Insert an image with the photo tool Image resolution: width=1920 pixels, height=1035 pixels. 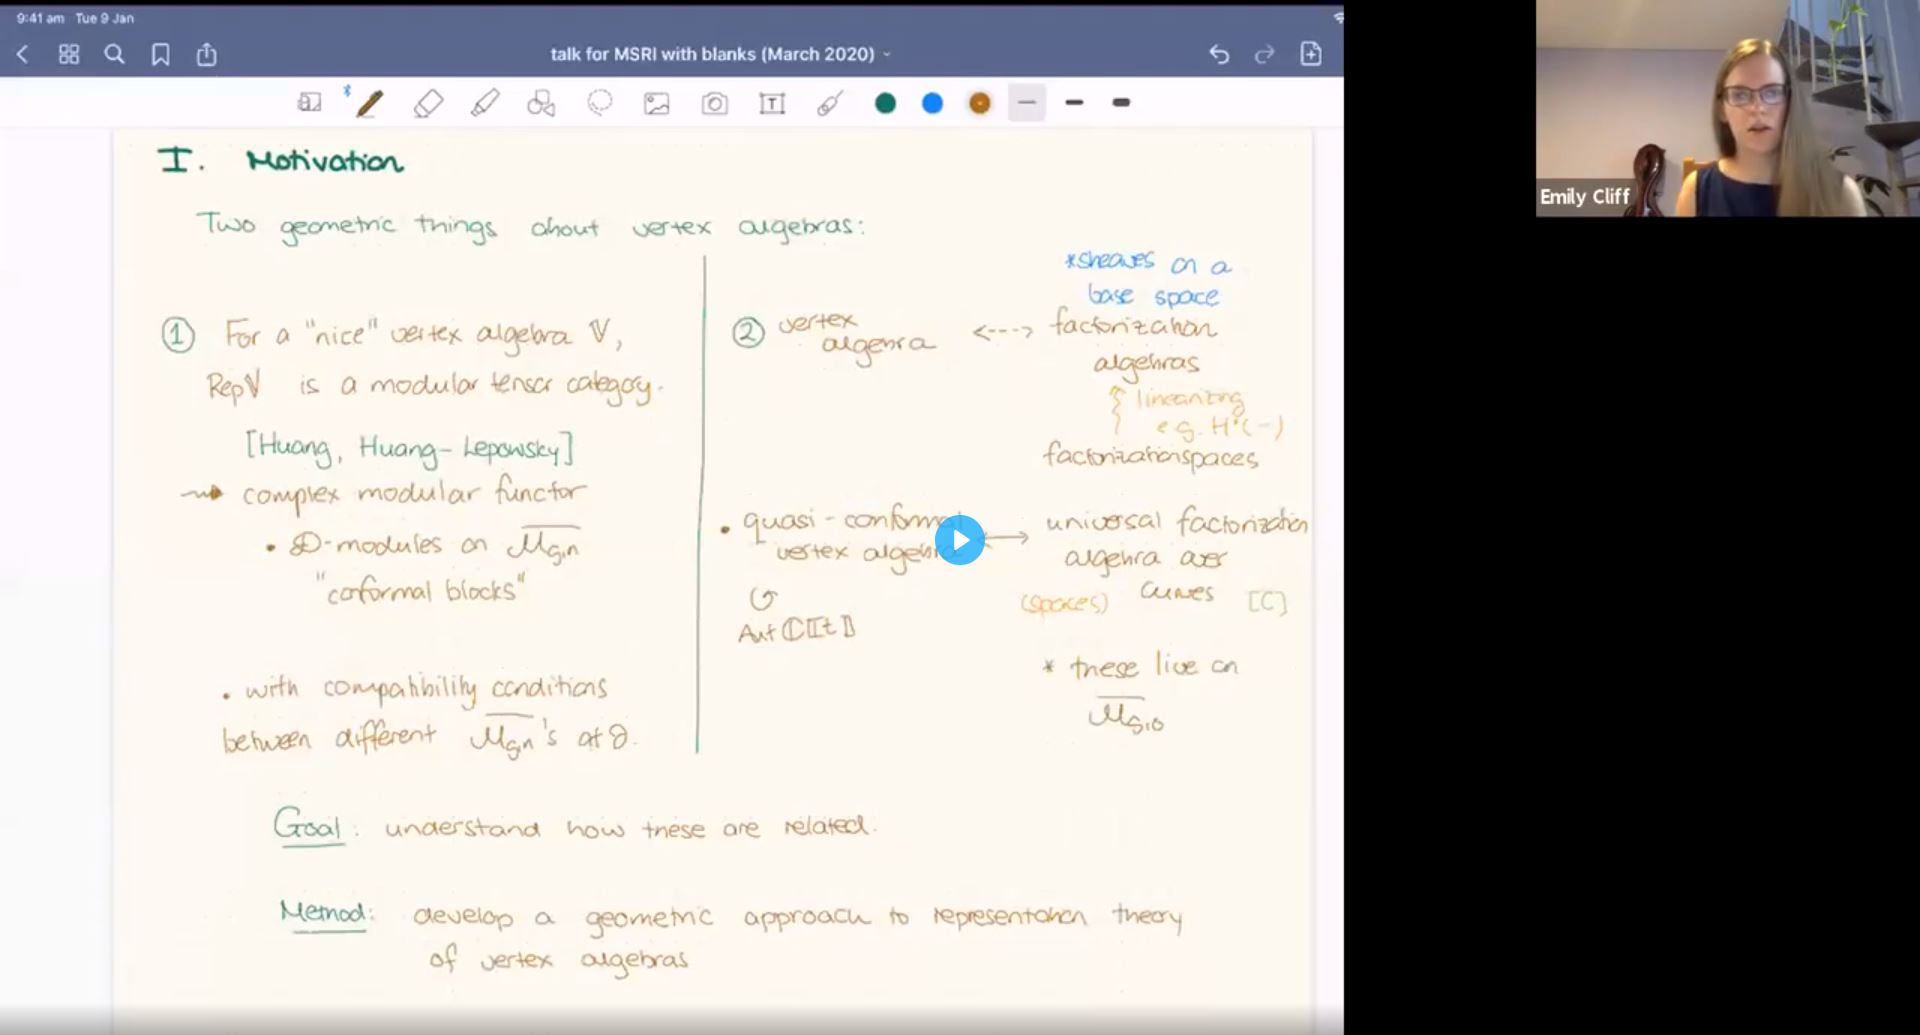(x=656, y=102)
